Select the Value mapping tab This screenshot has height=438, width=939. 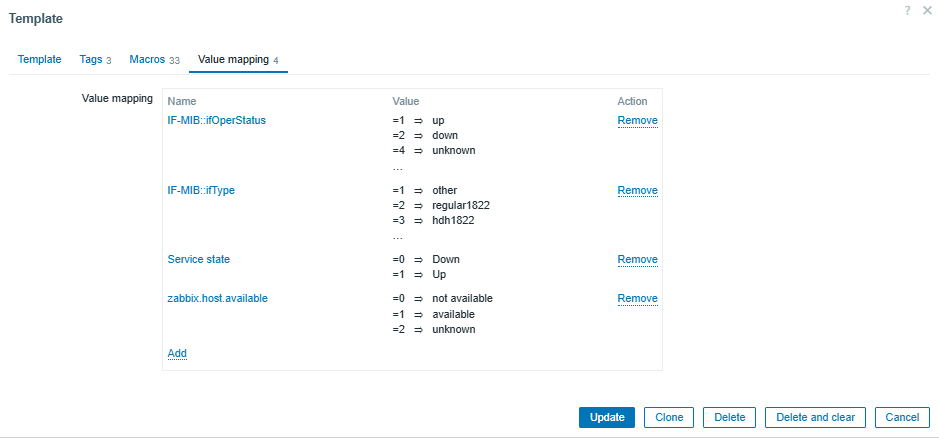[238, 60]
